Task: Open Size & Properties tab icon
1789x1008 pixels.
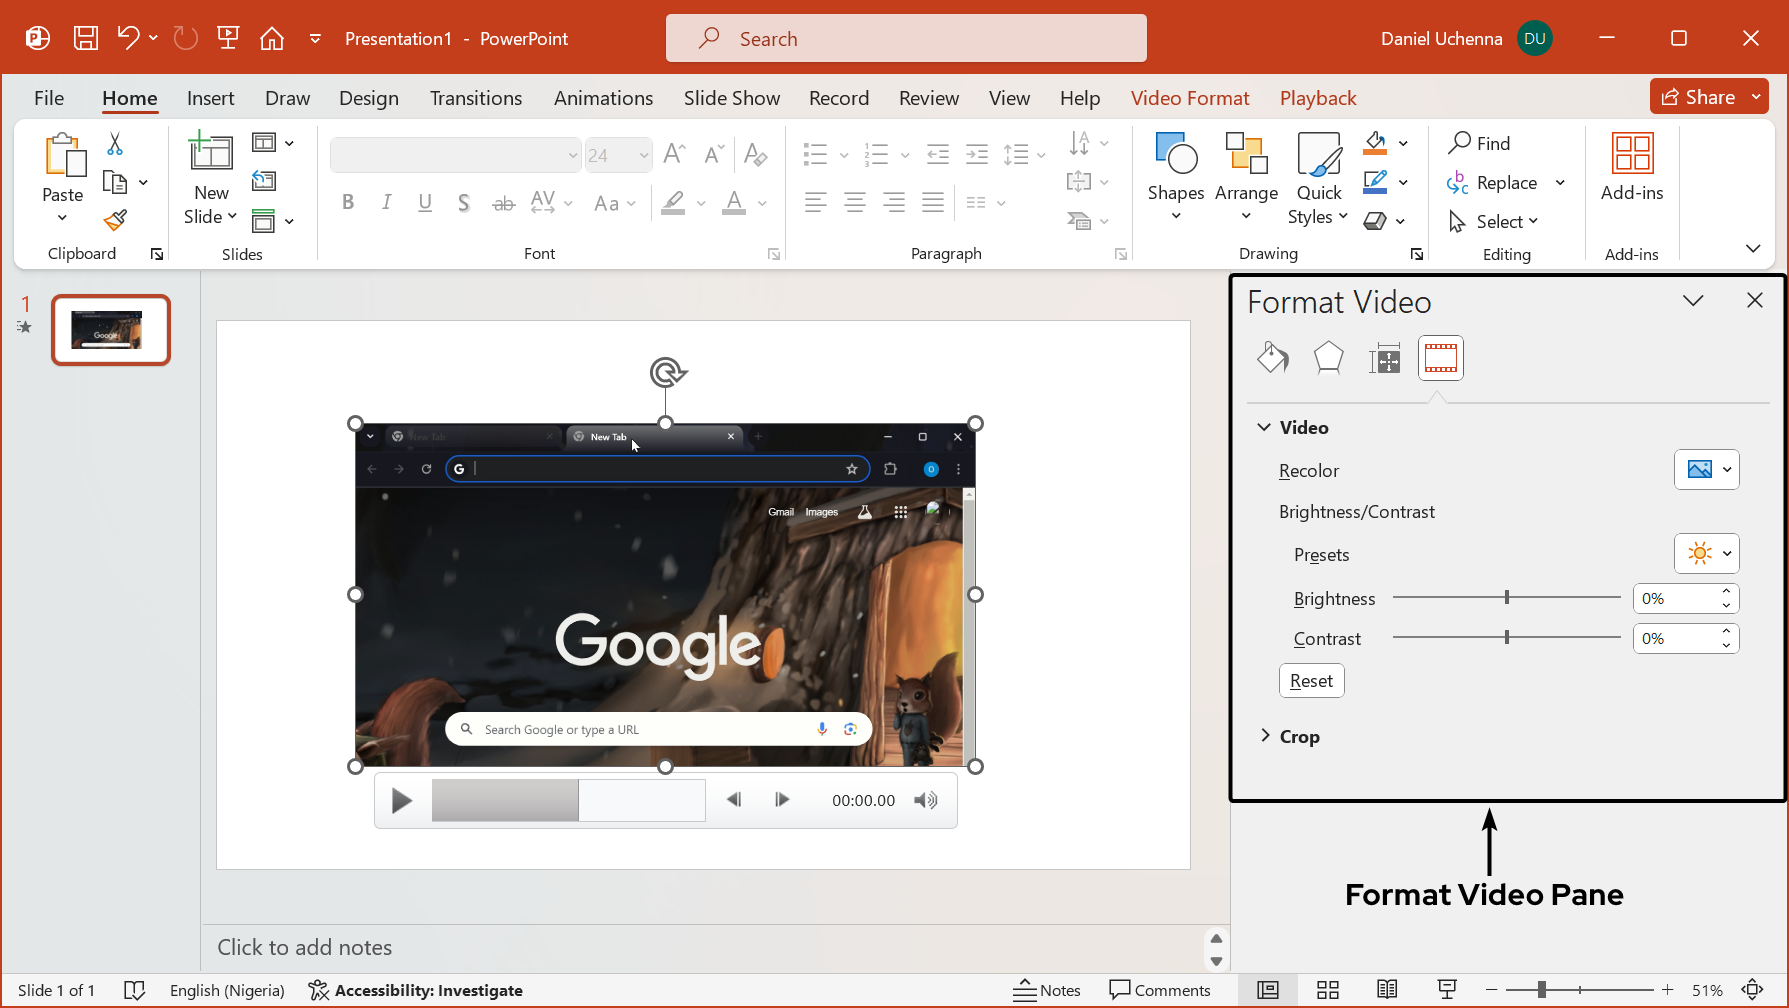Action: coord(1384,358)
